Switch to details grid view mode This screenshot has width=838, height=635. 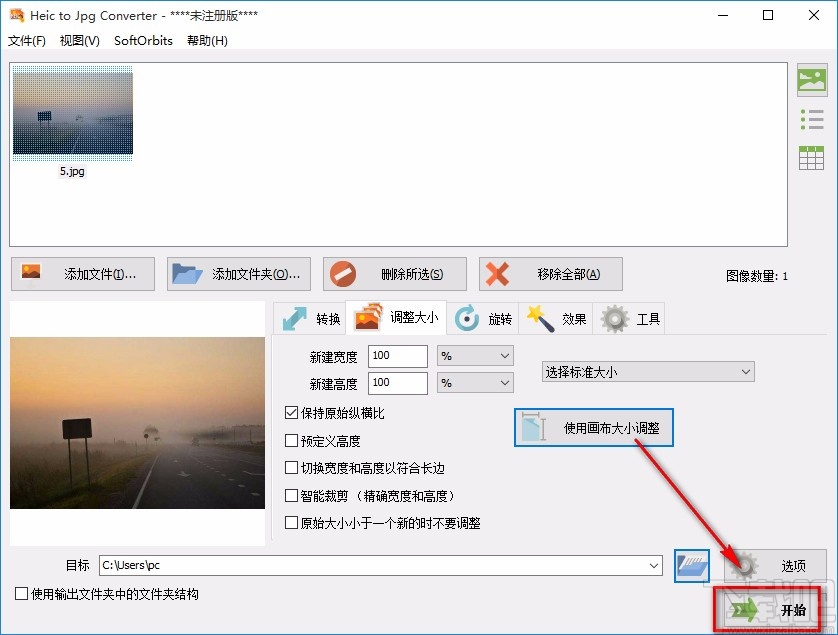pyautogui.click(x=811, y=157)
